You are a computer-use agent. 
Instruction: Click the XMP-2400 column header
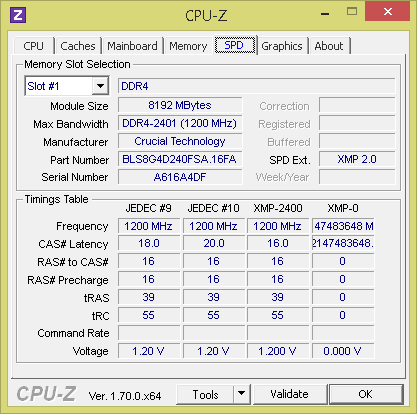[278, 208]
